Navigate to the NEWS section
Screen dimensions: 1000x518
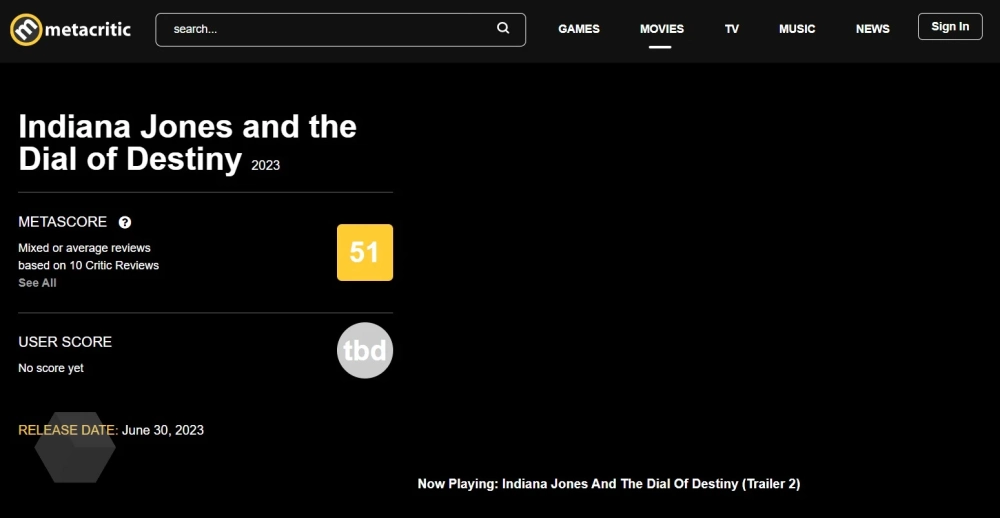click(x=872, y=29)
